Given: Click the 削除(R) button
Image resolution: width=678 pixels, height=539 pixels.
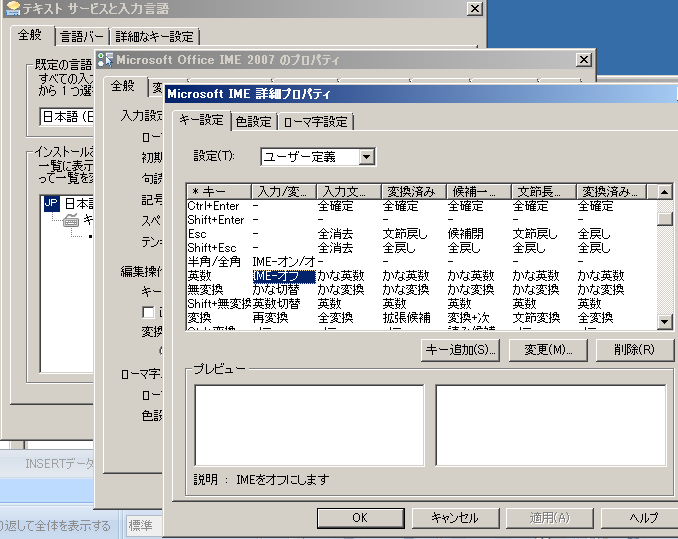Looking at the screenshot, I should click(x=634, y=350).
